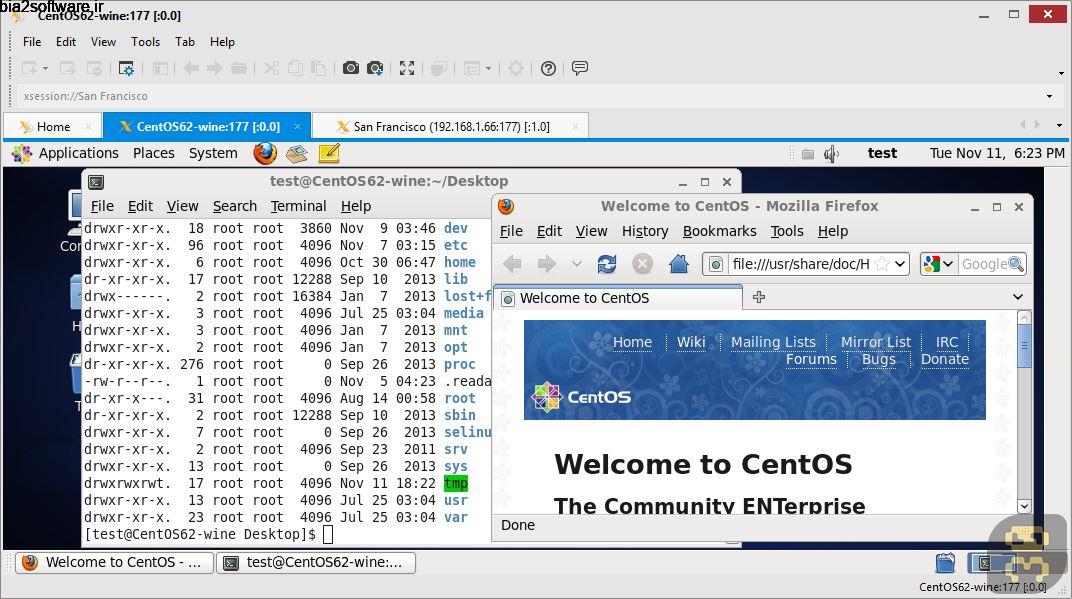Open the file manager icon in the bottom-right taskbar
This screenshot has width=1072, height=599.
click(x=944, y=562)
